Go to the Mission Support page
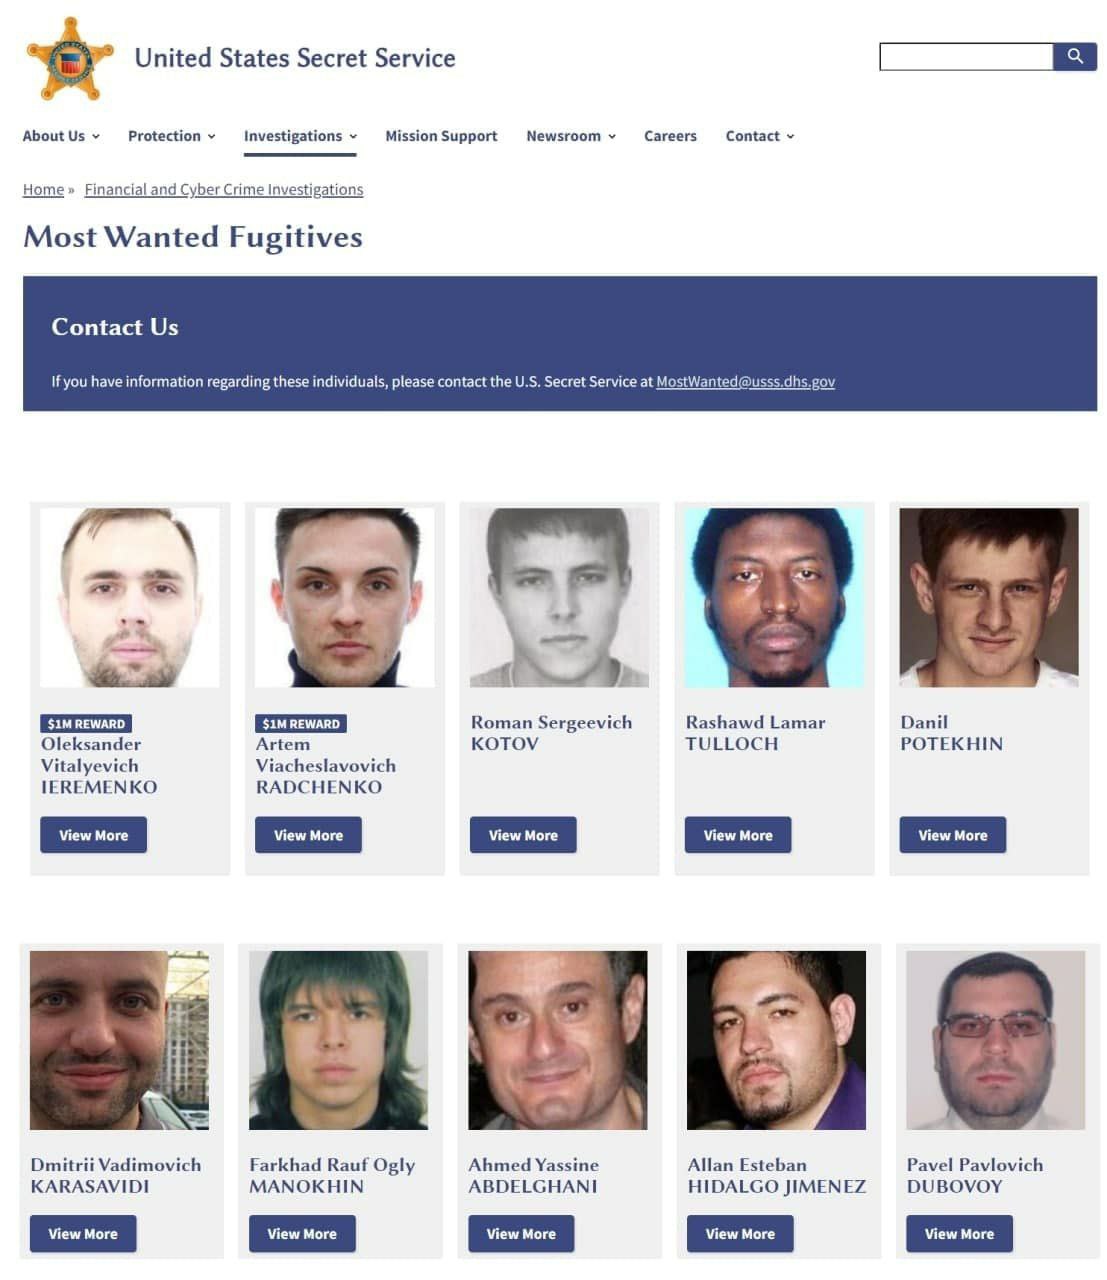The height and width of the screenshot is (1280, 1107). tap(441, 136)
